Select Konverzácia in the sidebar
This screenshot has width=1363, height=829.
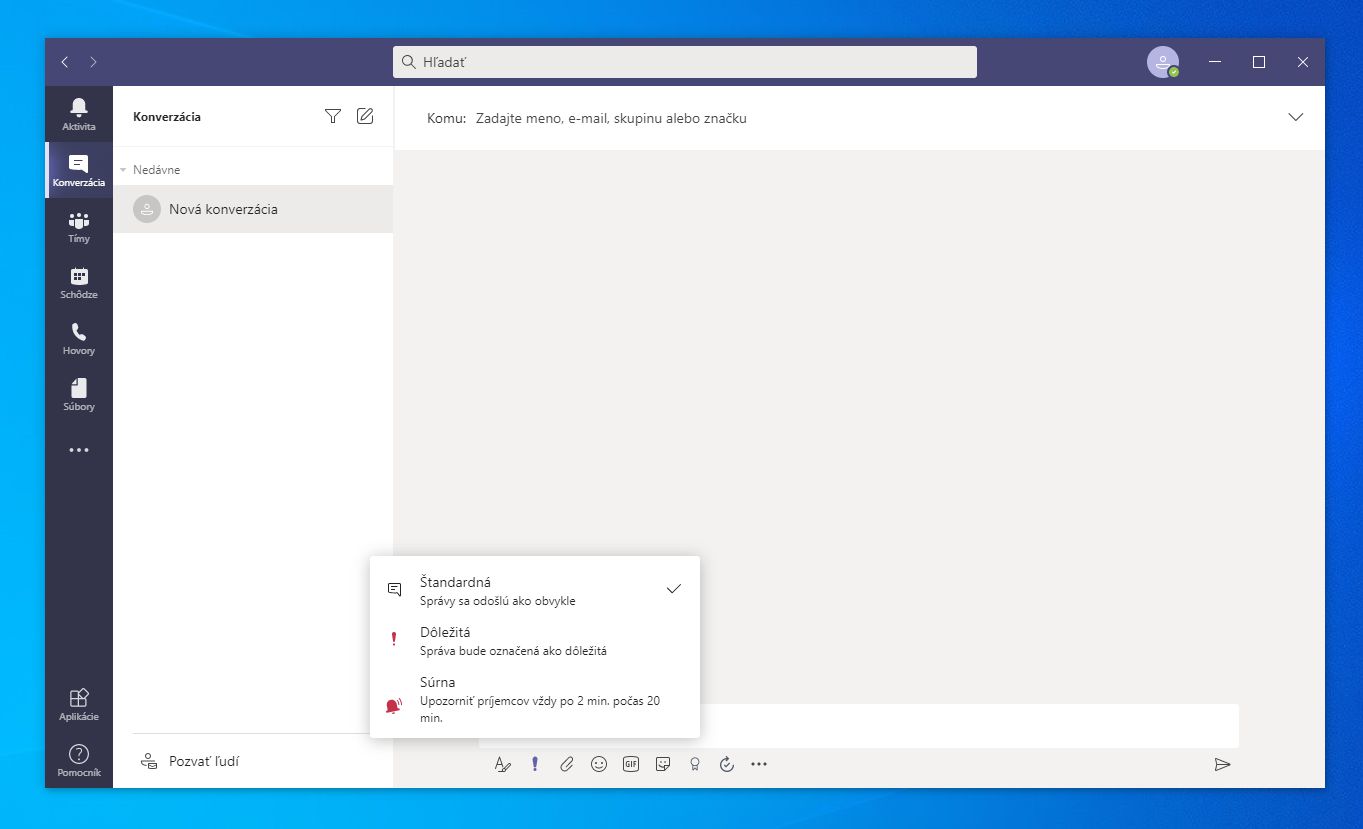click(79, 170)
